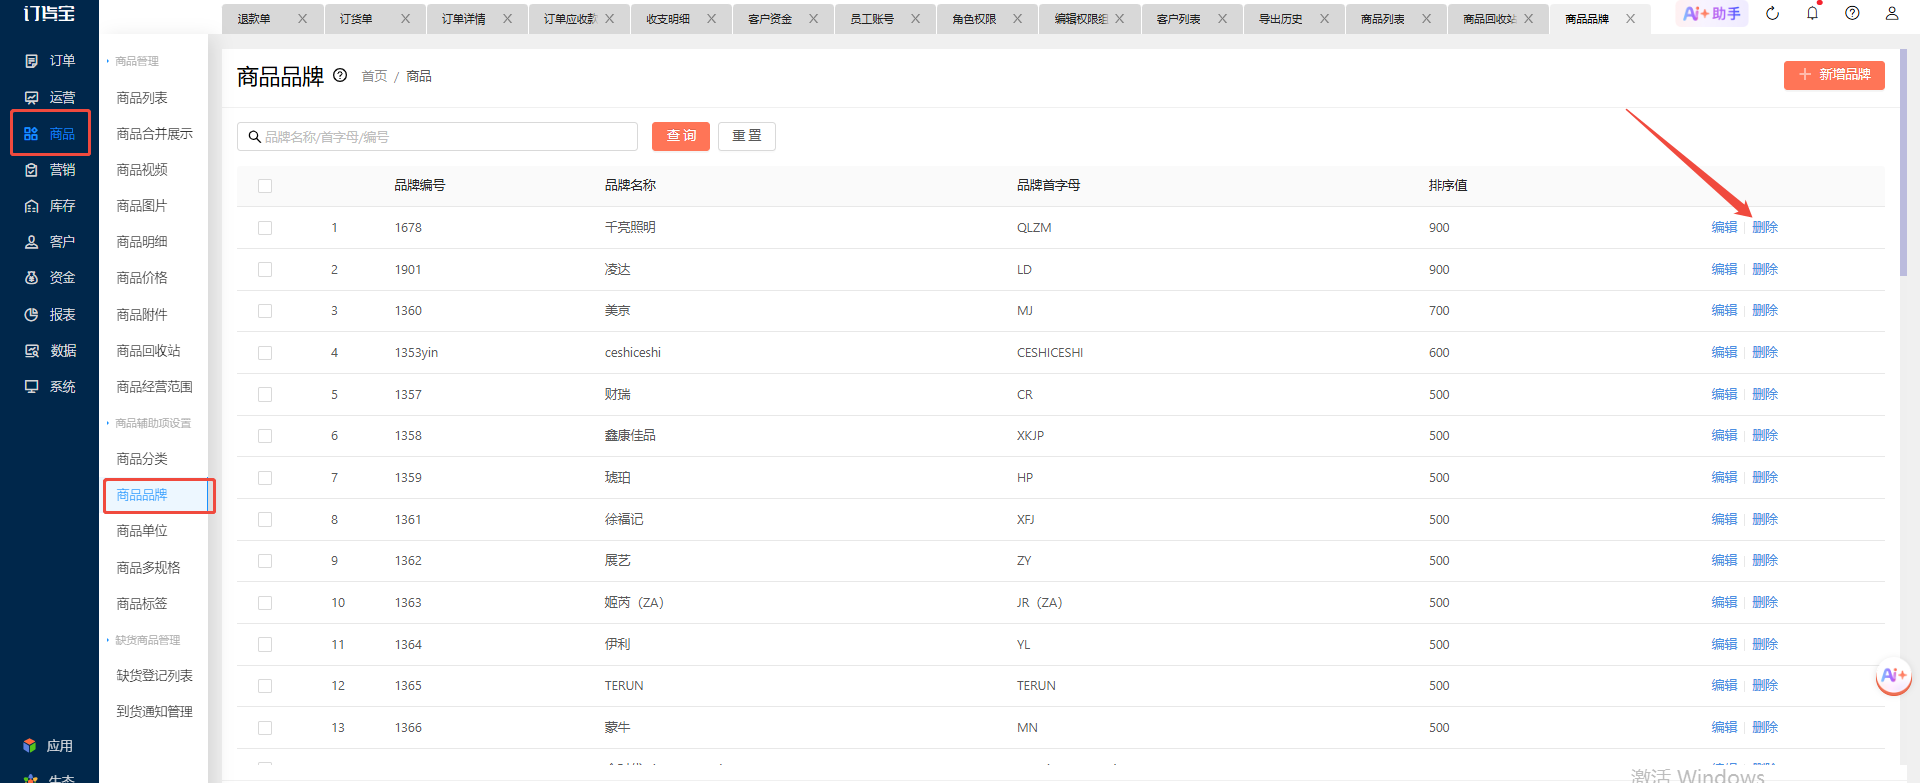This screenshot has width=1920, height=783.
Task: Open the help question-mark icon in top bar
Action: pyautogui.click(x=1852, y=14)
